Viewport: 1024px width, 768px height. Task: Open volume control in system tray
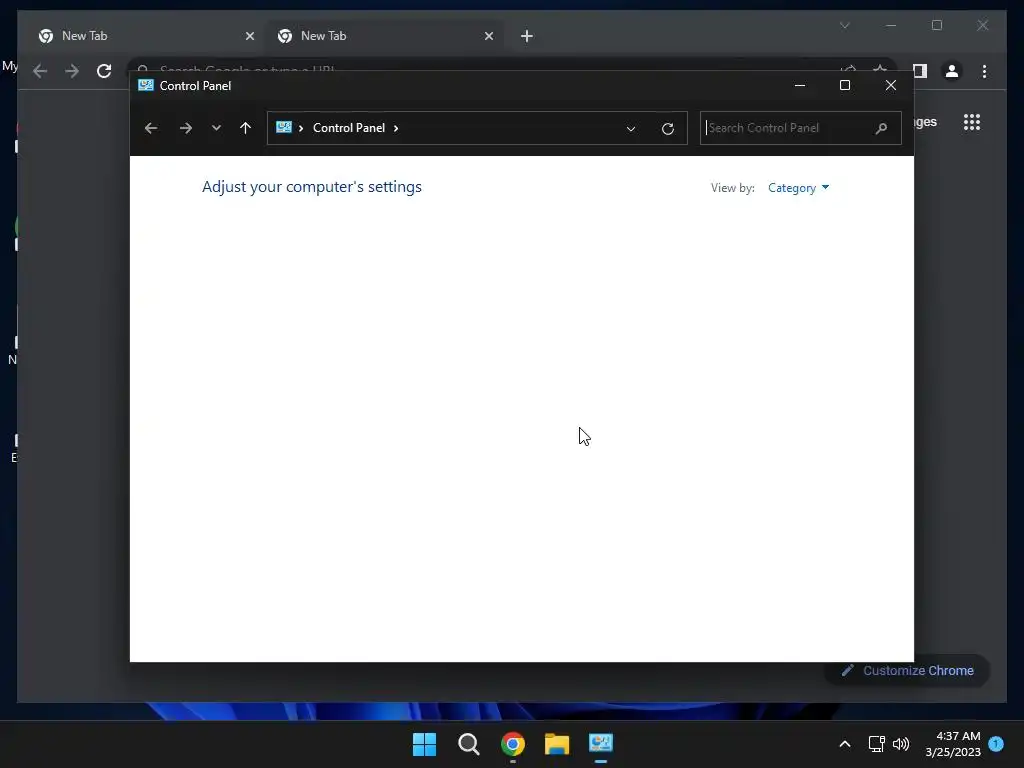(901, 744)
